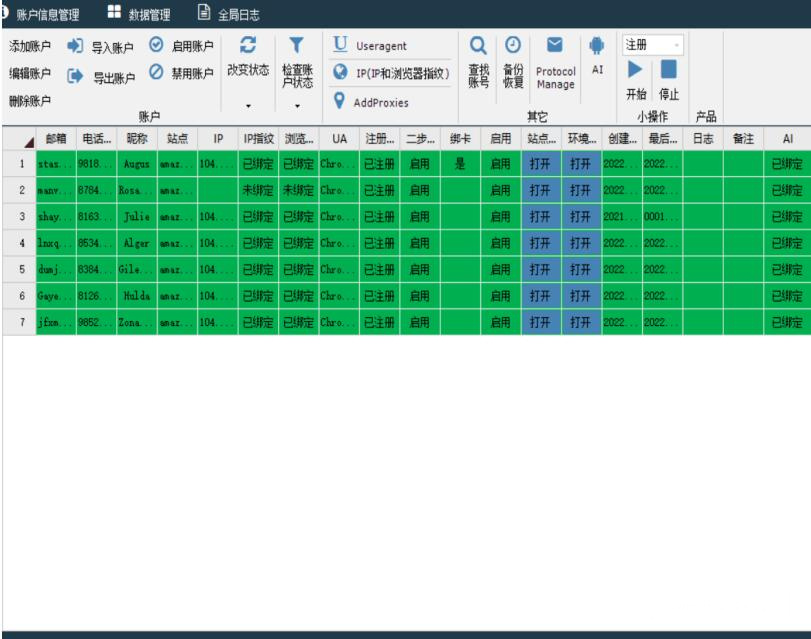Click the 启用账户 checkmark icon
Viewport: 811px width, 639px height.
click(156, 45)
